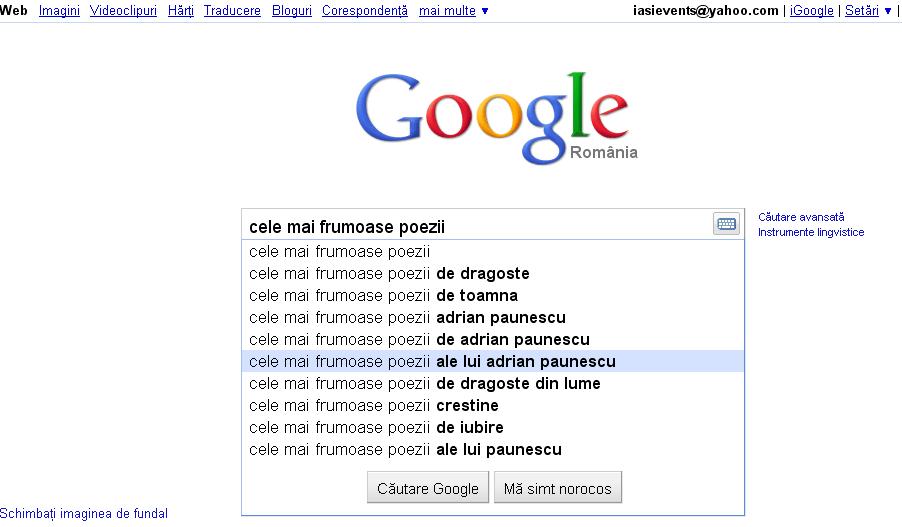Image resolution: width=902 pixels, height=527 pixels.
Task: Open the on-screen keyboard icon
Action: [727, 225]
